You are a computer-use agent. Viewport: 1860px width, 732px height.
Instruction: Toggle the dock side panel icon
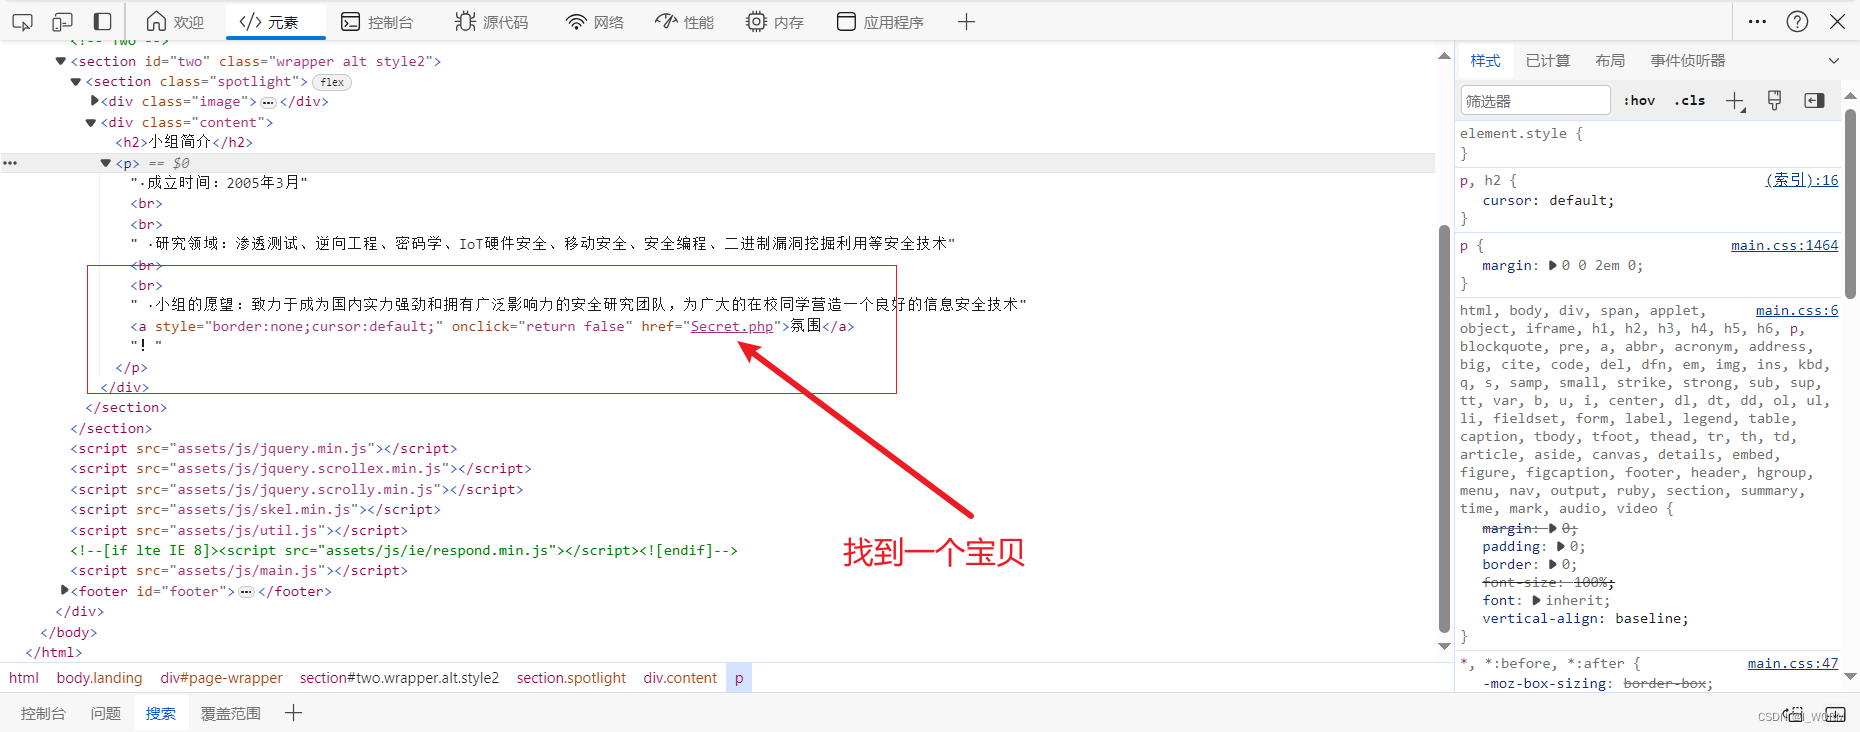pyautogui.click(x=102, y=21)
